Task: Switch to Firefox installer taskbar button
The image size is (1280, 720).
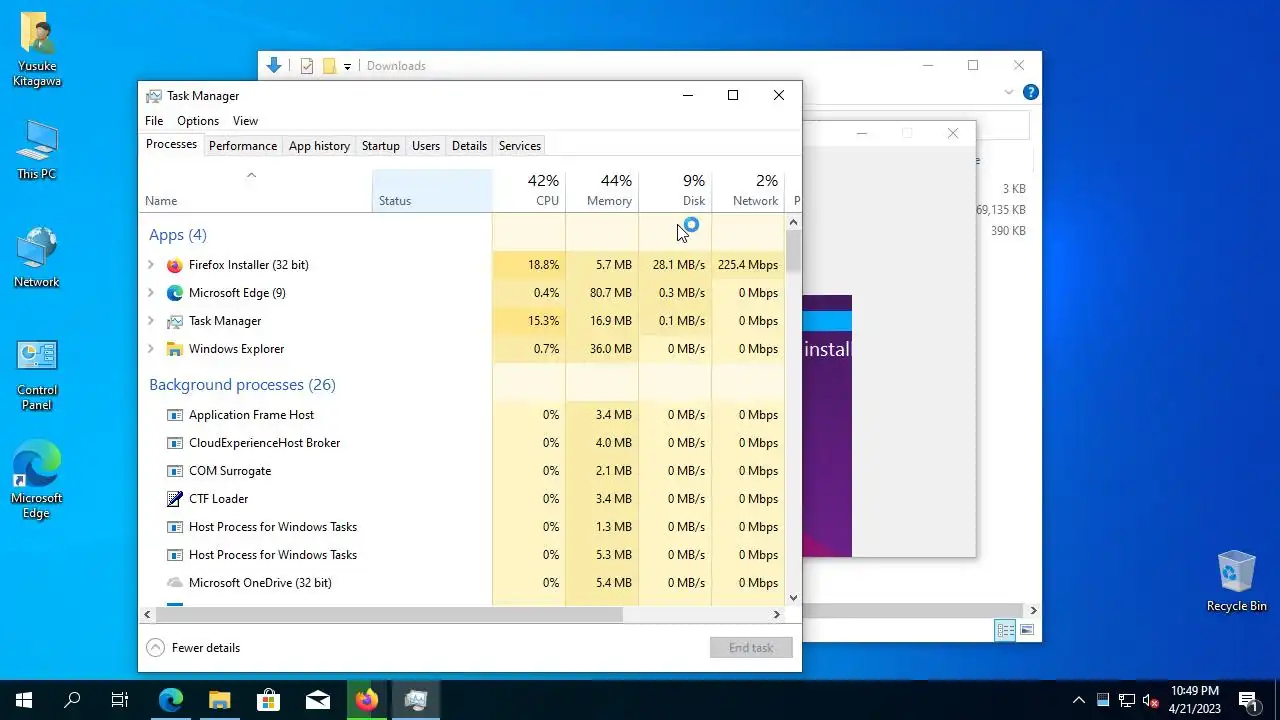Action: point(366,700)
